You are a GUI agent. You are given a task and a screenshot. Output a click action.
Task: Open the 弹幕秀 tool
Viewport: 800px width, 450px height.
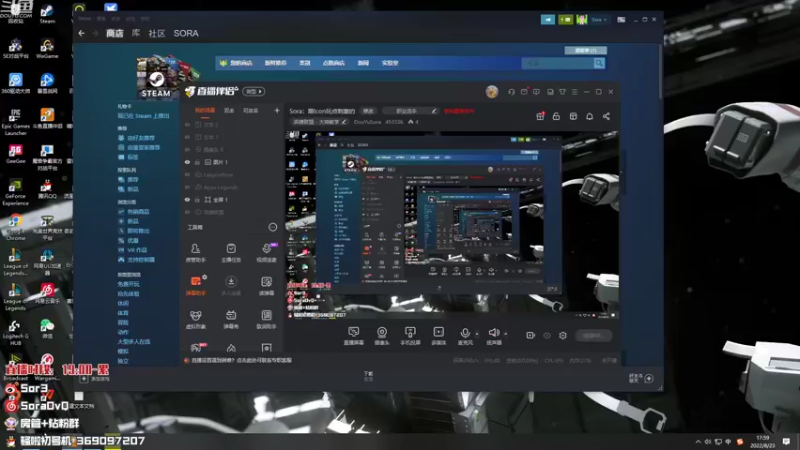pos(231,319)
